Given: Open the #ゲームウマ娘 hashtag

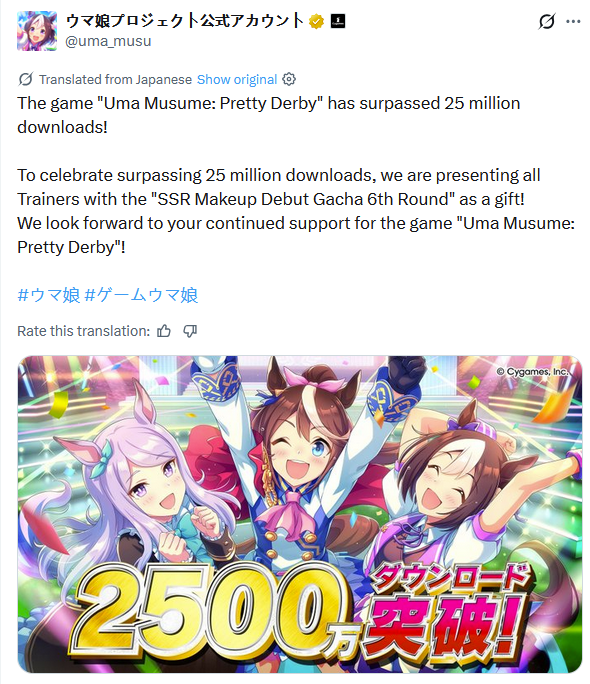Looking at the screenshot, I should tap(141, 295).
